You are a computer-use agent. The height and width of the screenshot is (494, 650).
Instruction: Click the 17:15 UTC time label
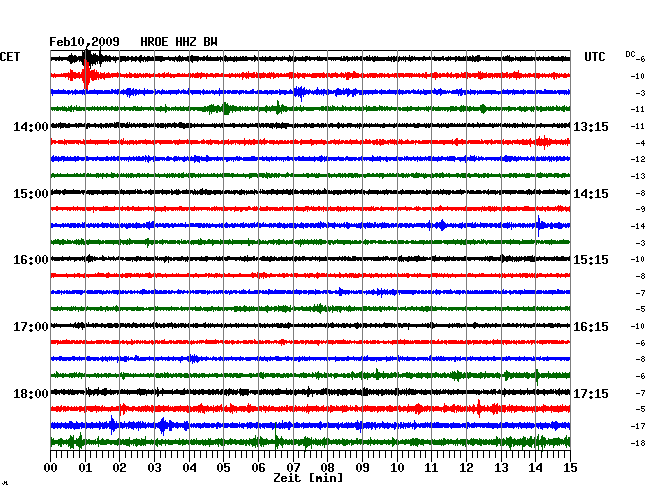coord(591,393)
